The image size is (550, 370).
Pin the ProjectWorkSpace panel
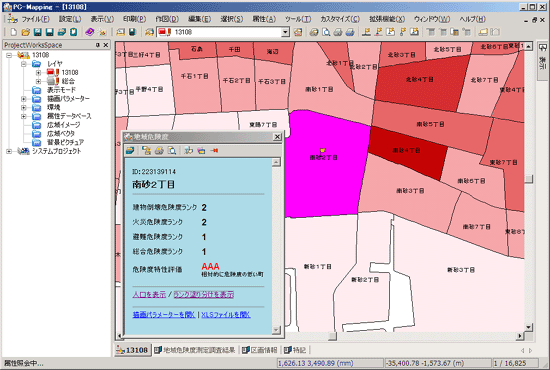(98, 45)
